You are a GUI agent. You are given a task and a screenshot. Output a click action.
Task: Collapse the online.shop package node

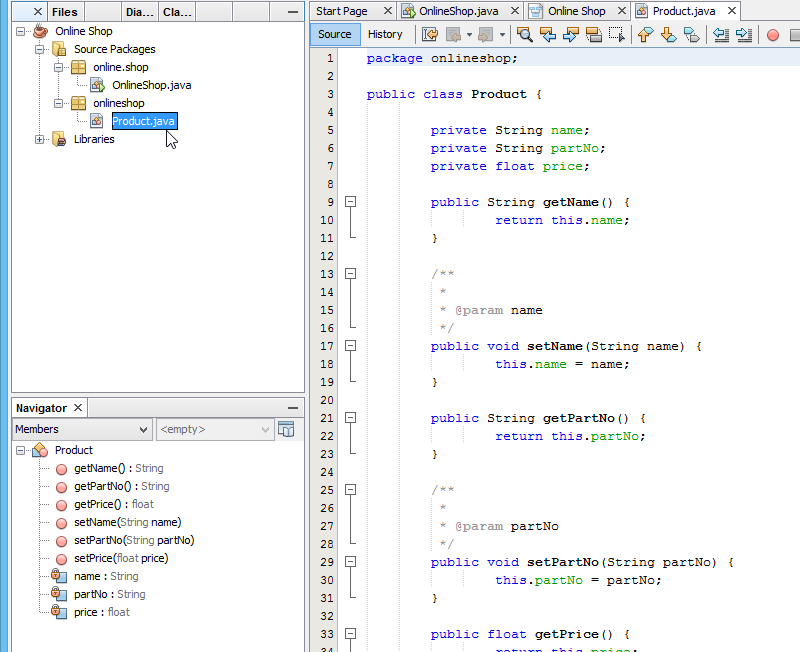tap(58, 67)
